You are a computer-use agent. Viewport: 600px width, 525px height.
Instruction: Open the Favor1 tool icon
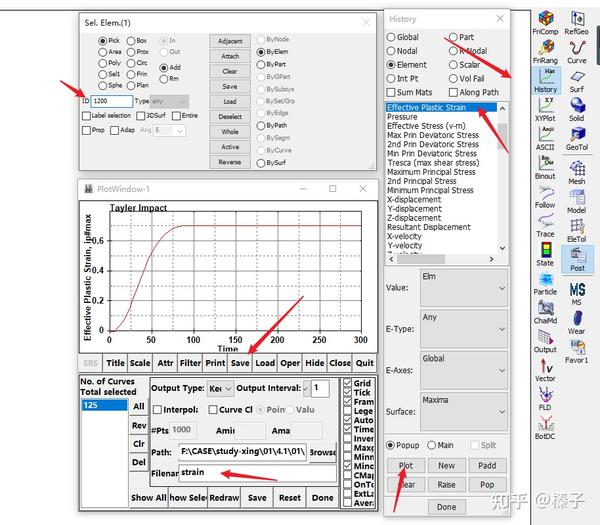(x=577, y=352)
